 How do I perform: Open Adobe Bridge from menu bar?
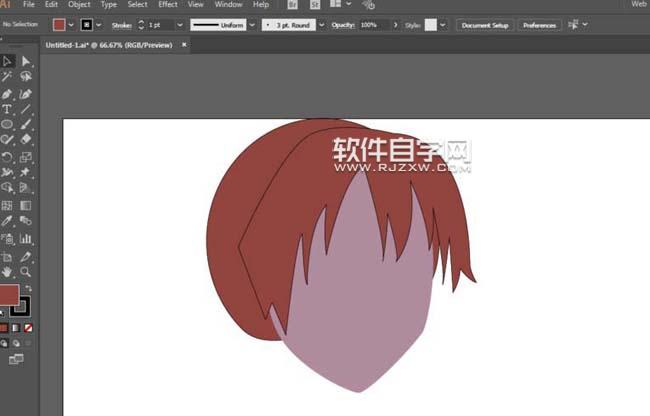292,5
